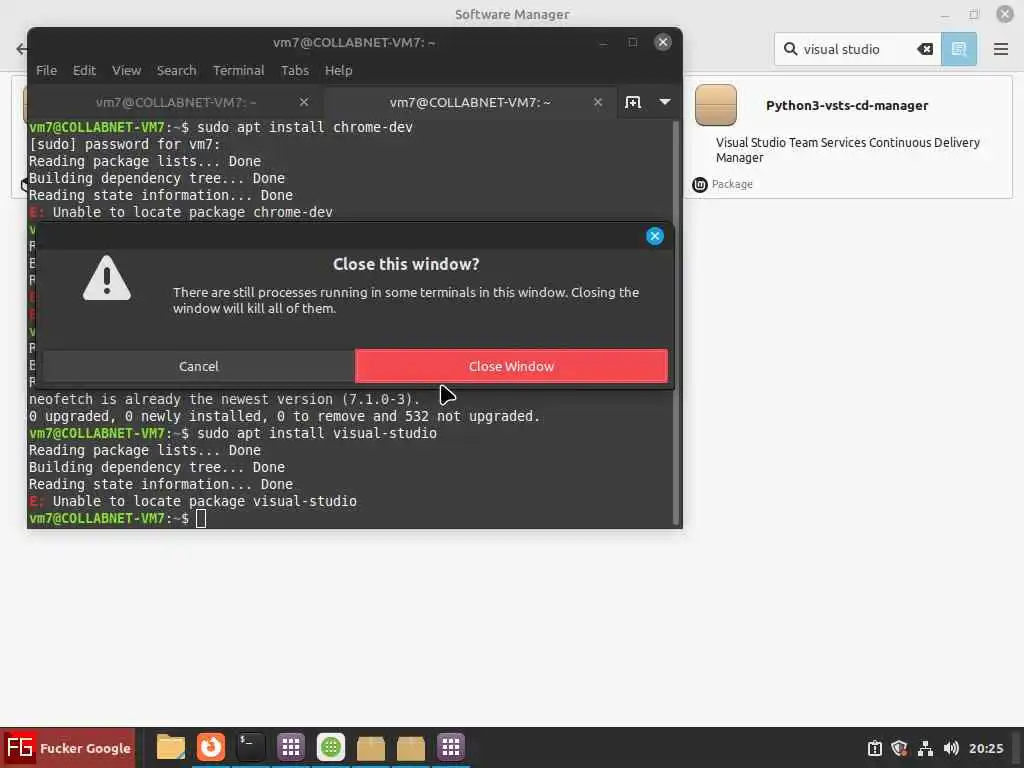This screenshot has height=768, width=1024.
Task: Open the Fucker Google start menu
Action: click(68, 748)
